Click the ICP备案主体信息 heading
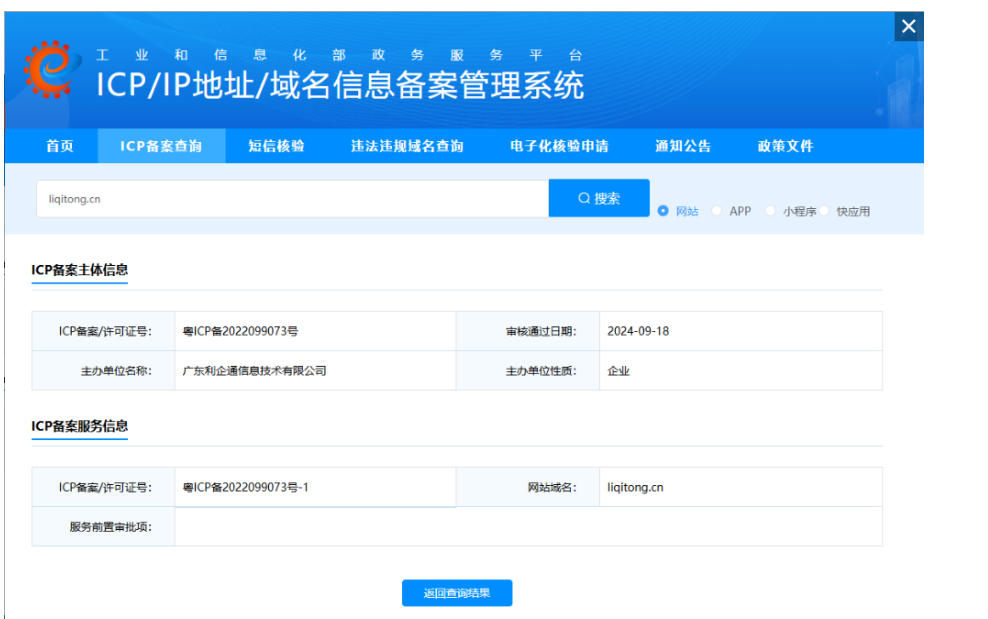This screenshot has height=619, width=988. tap(79, 270)
